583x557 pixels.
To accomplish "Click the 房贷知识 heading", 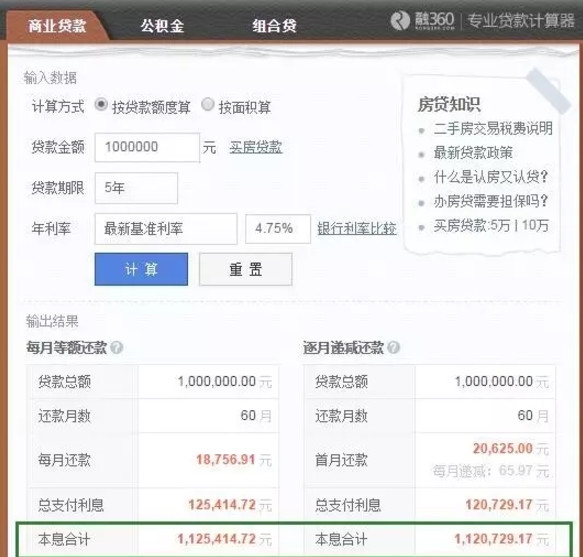I will pyautogui.click(x=449, y=104).
